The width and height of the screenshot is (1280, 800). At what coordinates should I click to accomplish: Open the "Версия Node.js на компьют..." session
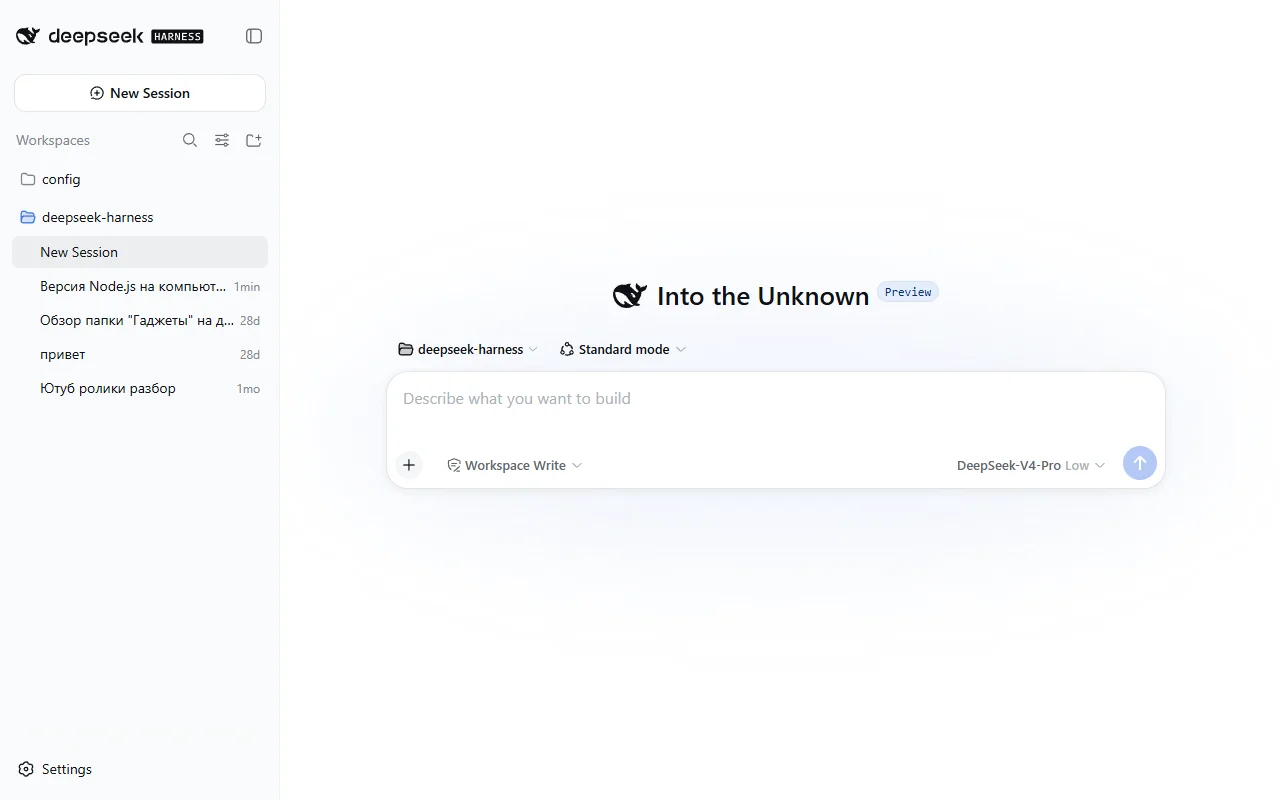pos(140,286)
